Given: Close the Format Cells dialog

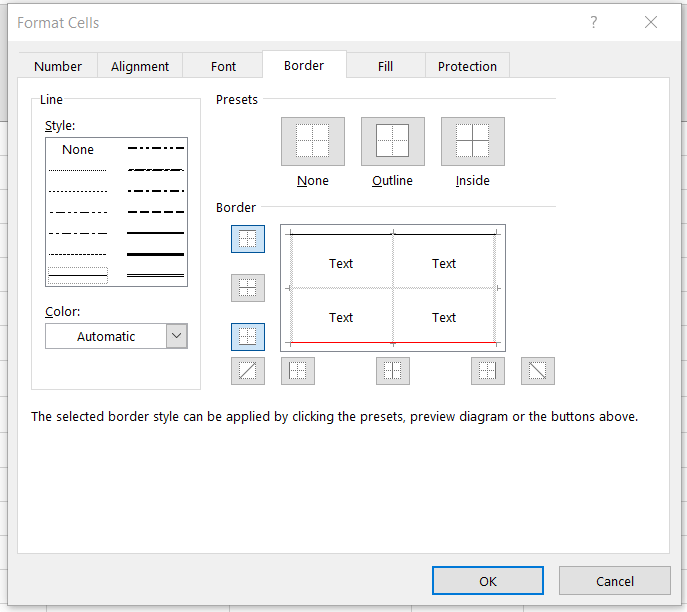Looking at the screenshot, I should (651, 22).
